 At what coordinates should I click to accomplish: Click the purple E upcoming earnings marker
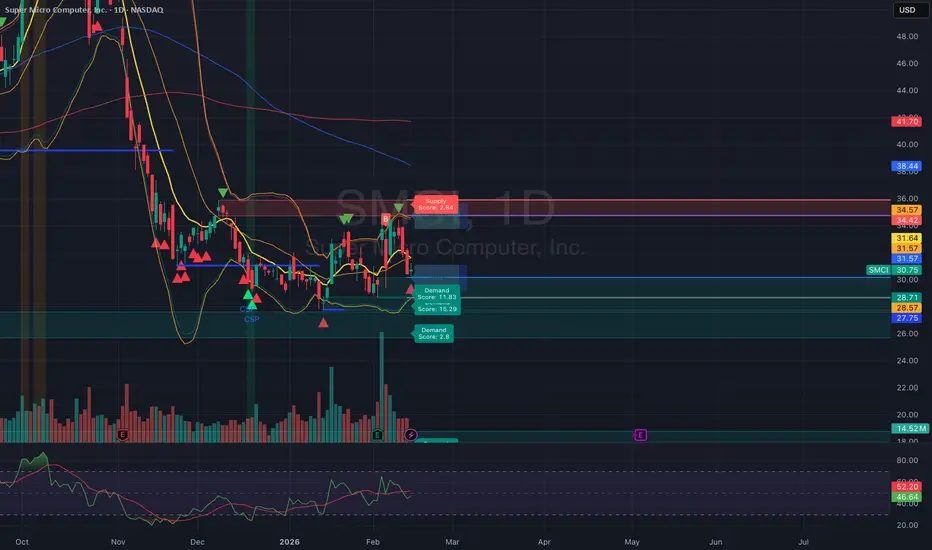coord(640,435)
